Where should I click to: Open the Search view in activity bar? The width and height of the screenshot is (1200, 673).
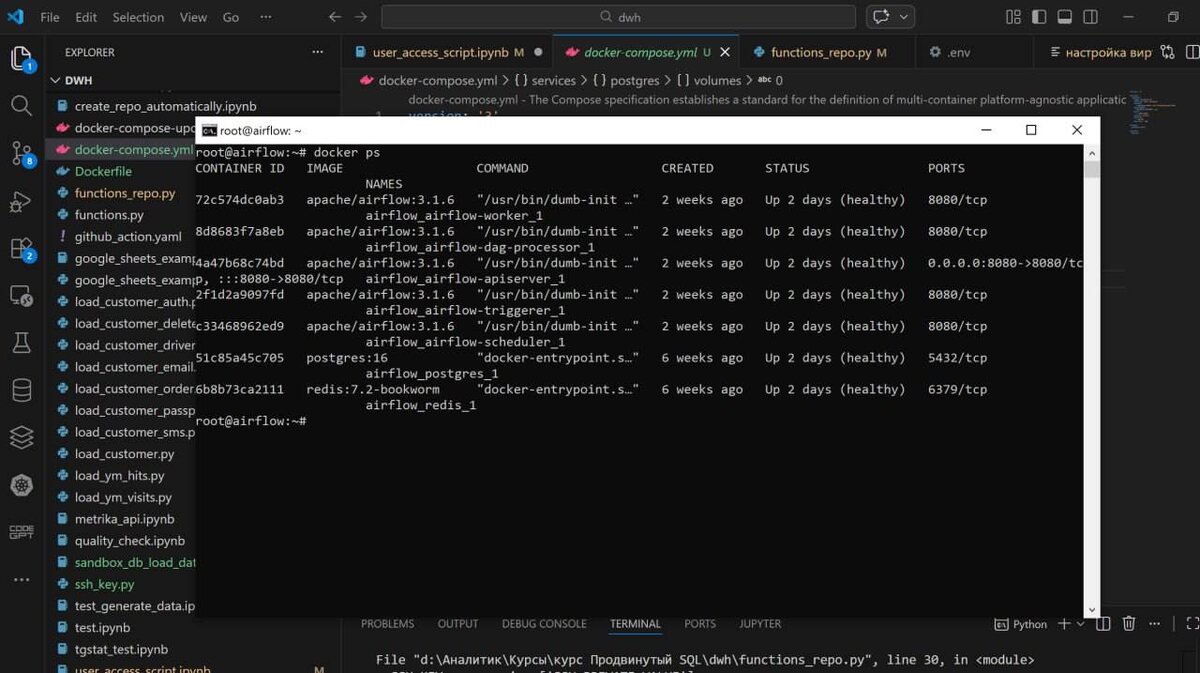21,105
